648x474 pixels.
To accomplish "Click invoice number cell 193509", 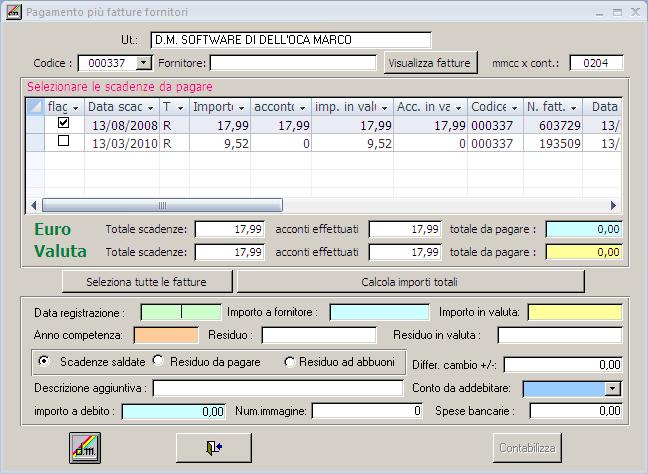I will coord(553,143).
